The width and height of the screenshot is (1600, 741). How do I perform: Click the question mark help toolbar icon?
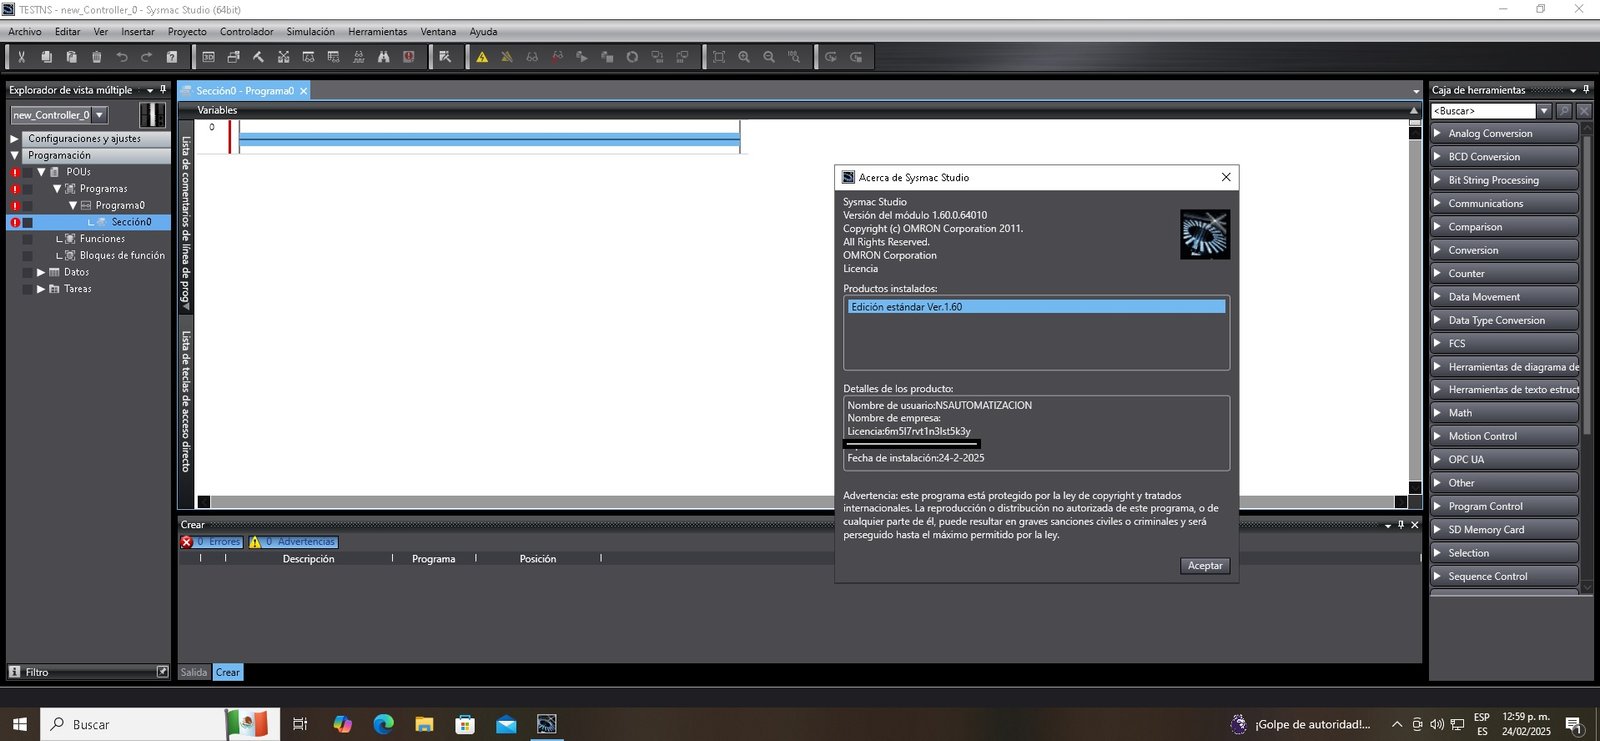pos(172,57)
